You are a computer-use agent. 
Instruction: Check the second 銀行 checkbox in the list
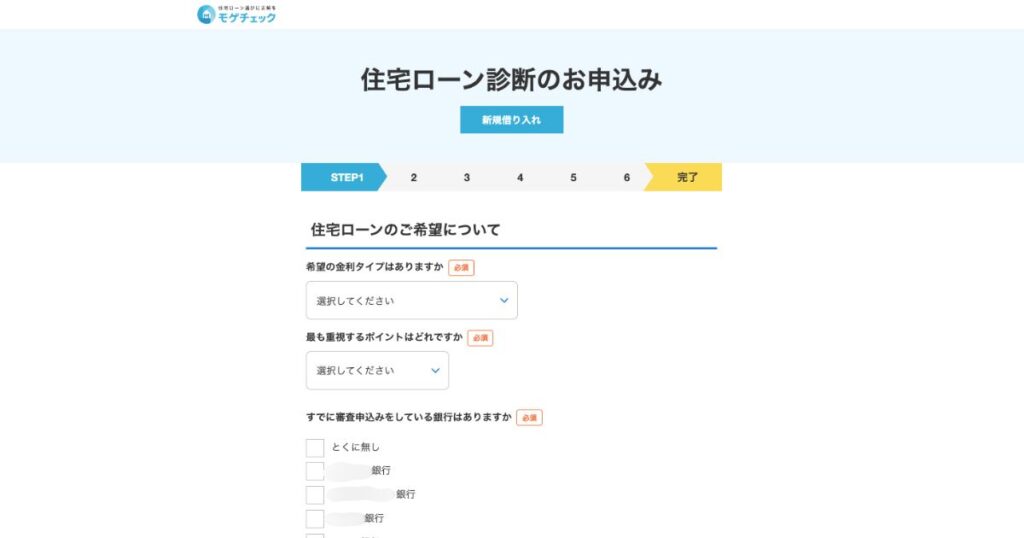tap(315, 495)
